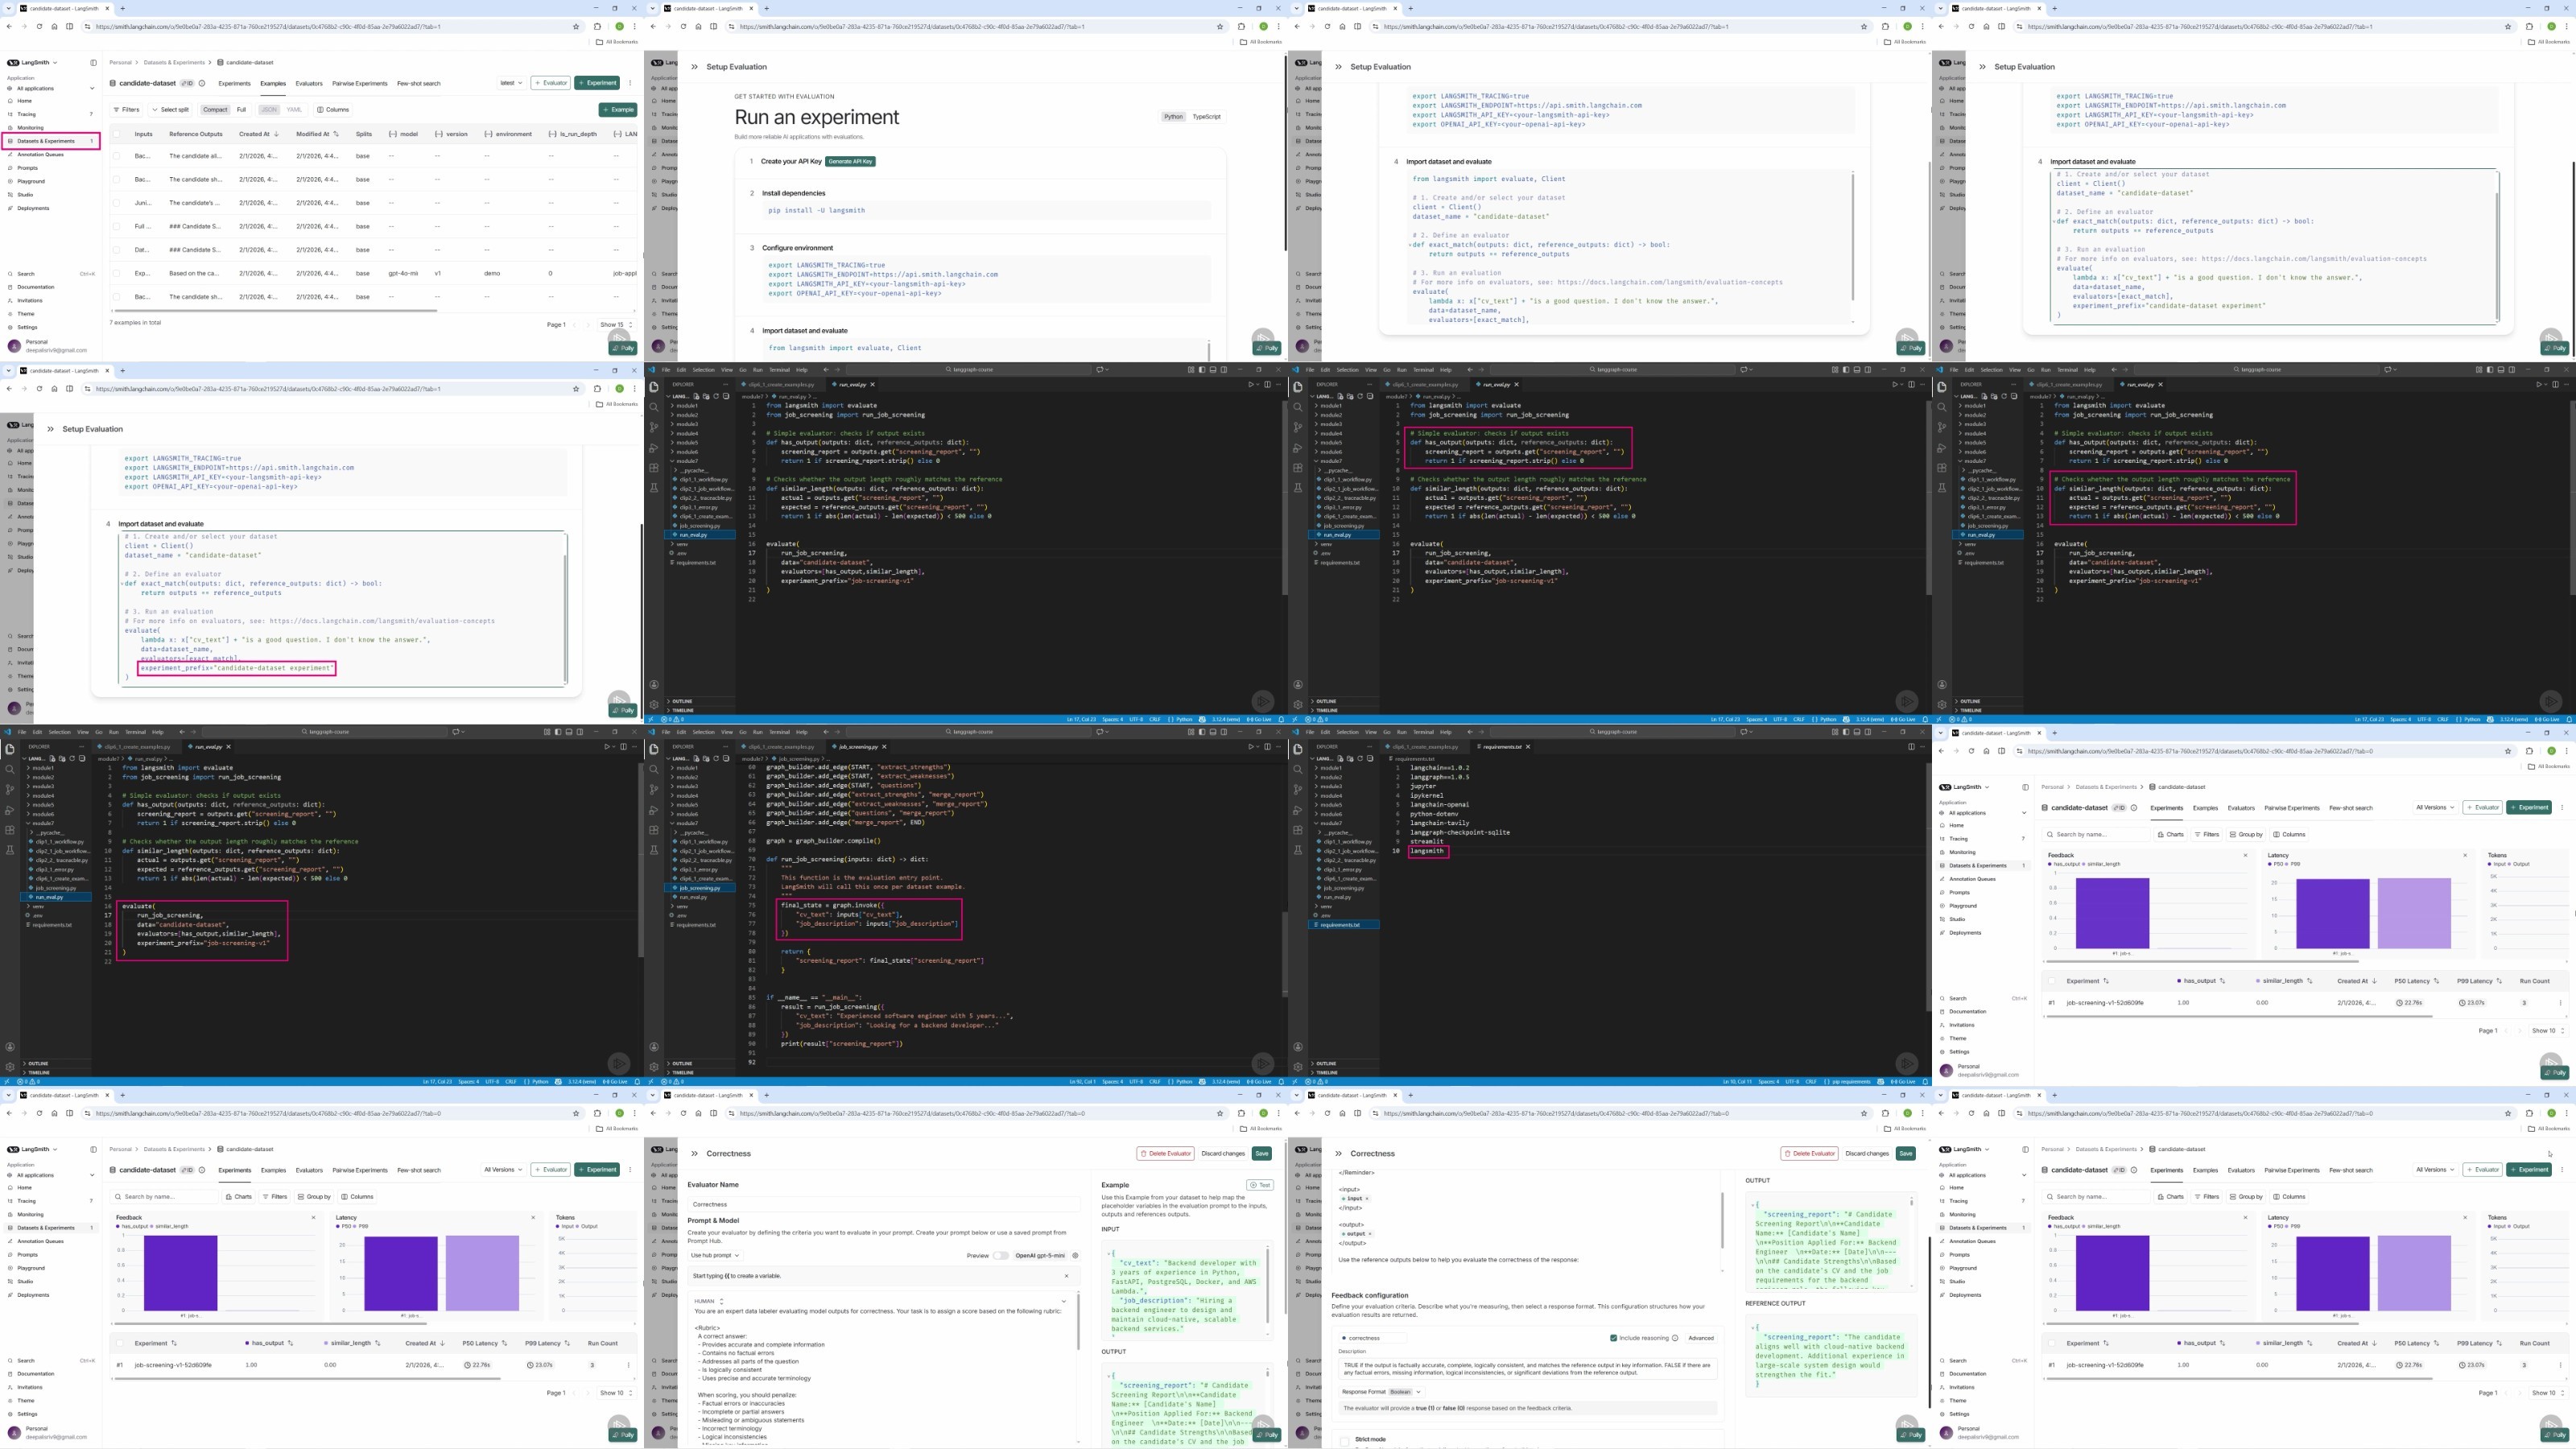Switch examples format to YAML
Screen dimensions: 2576x1449
[294, 110]
